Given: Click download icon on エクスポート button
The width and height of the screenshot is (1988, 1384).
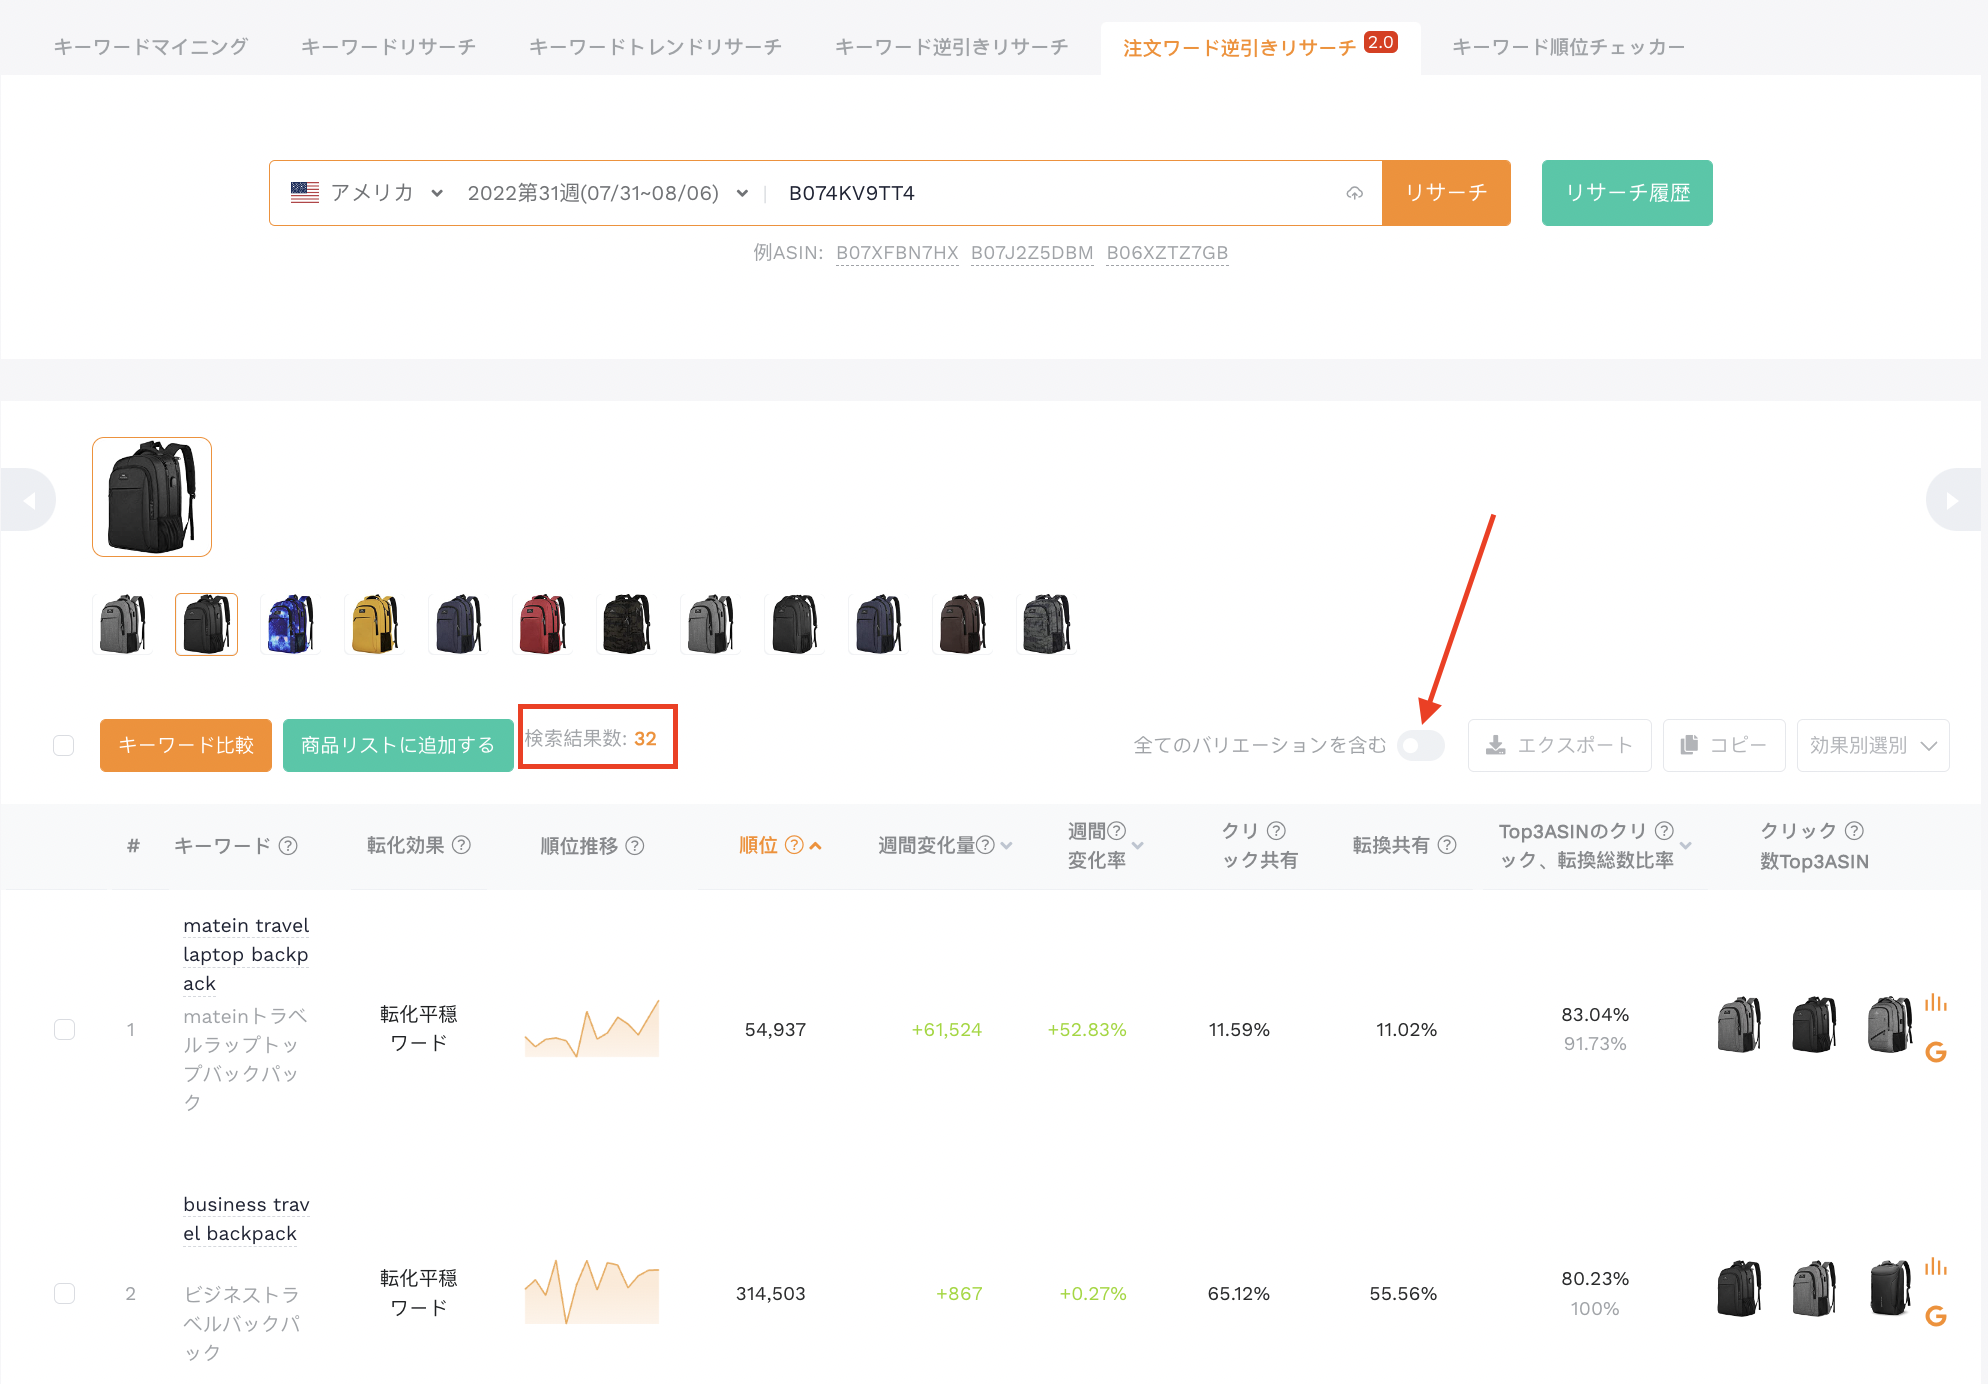Looking at the screenshot, I should pos(1496,745).
